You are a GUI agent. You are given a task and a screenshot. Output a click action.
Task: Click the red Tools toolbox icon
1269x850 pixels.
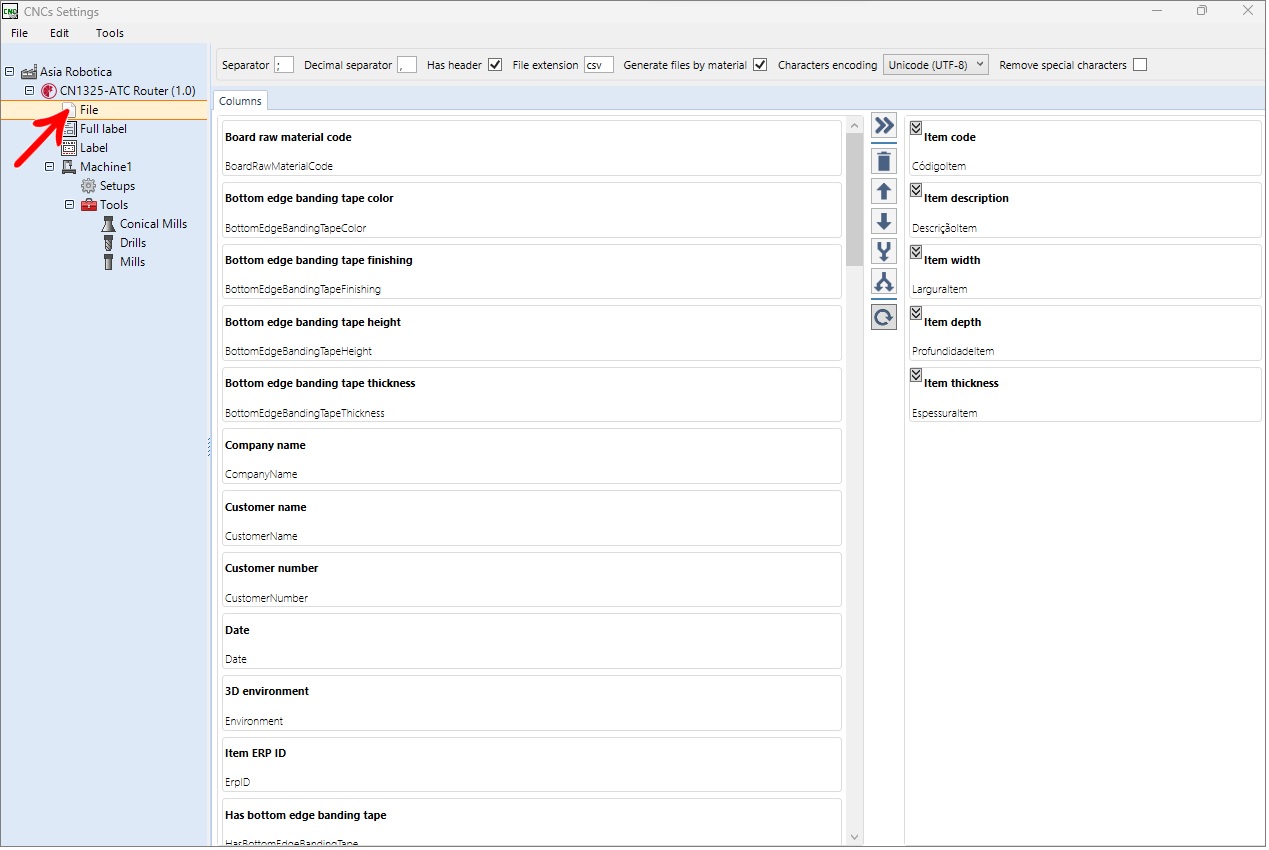tap(89, 205)
